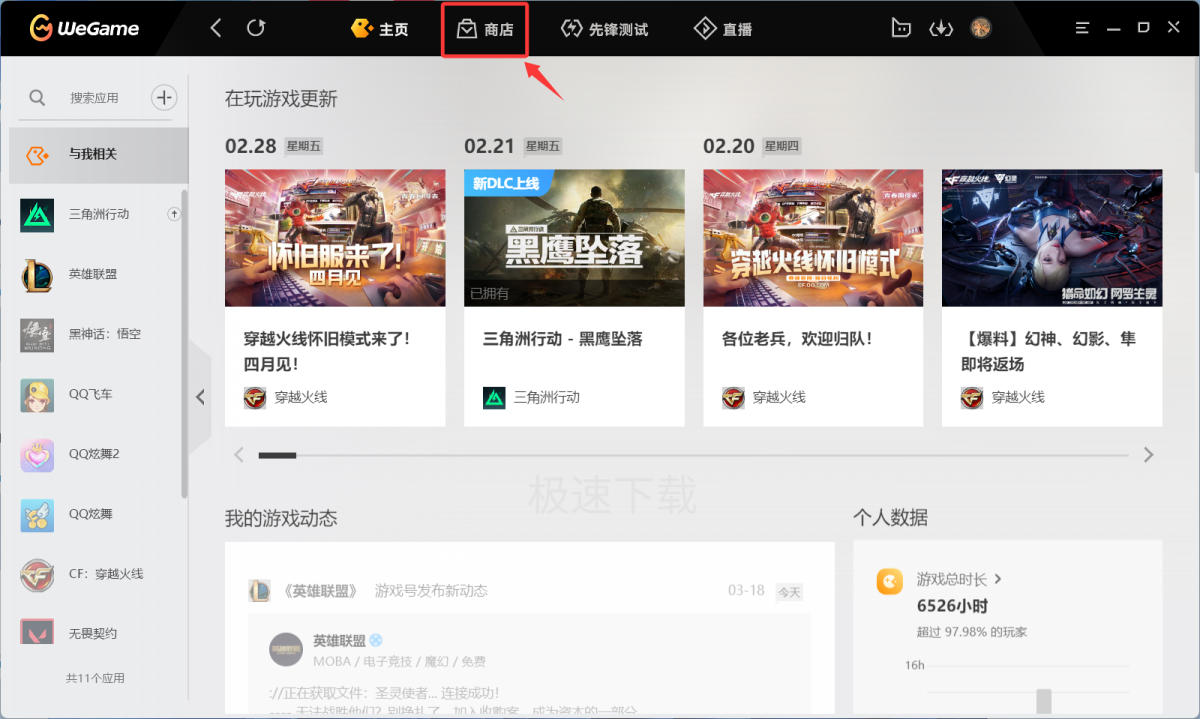Click the 英雄联盟 name in sidebar
The image size is (1200, 719).
tap(93, 274)
